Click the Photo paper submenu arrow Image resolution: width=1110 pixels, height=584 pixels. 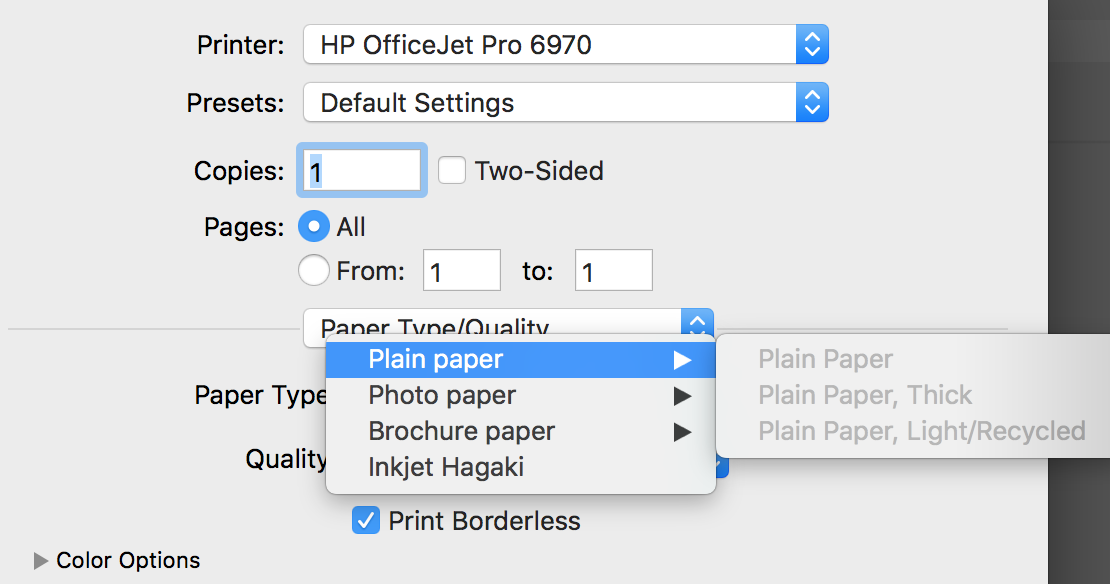click(x=682, y=396)
